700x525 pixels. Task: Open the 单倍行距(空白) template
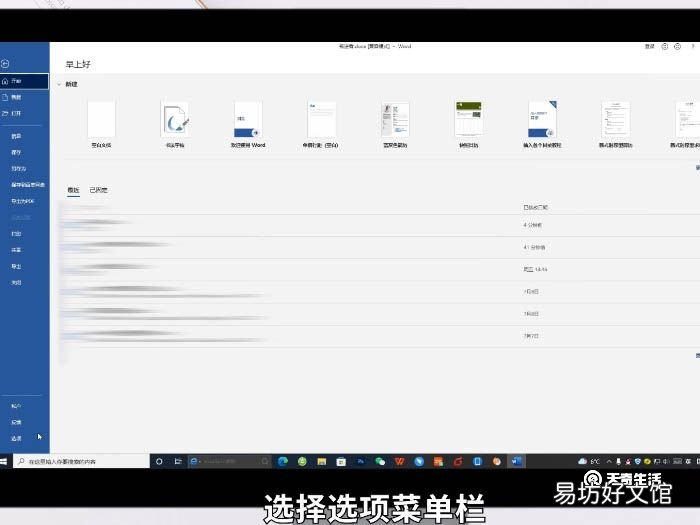(321, 124)
